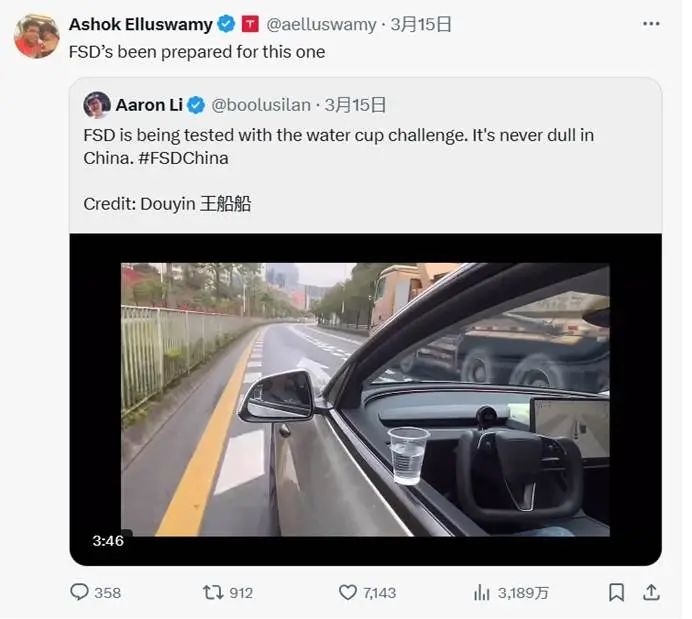Open the reply comment icon
This screenshot has width=692, height=619.
click(79, 592)
